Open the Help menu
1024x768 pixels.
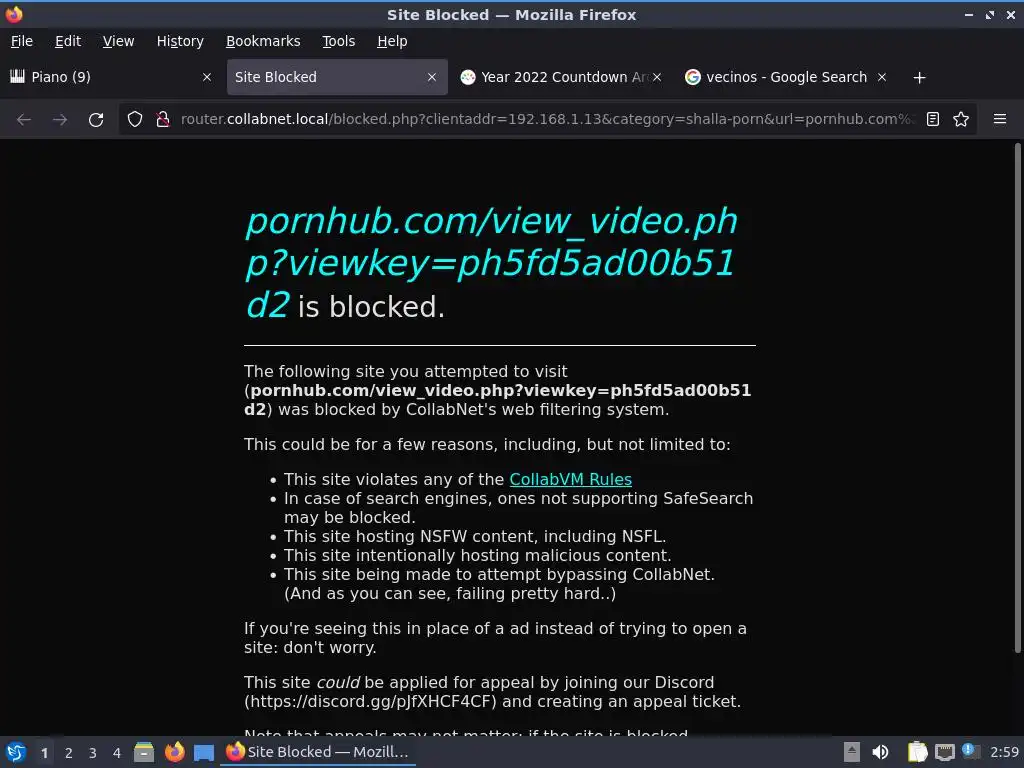(x=392, y=41)
